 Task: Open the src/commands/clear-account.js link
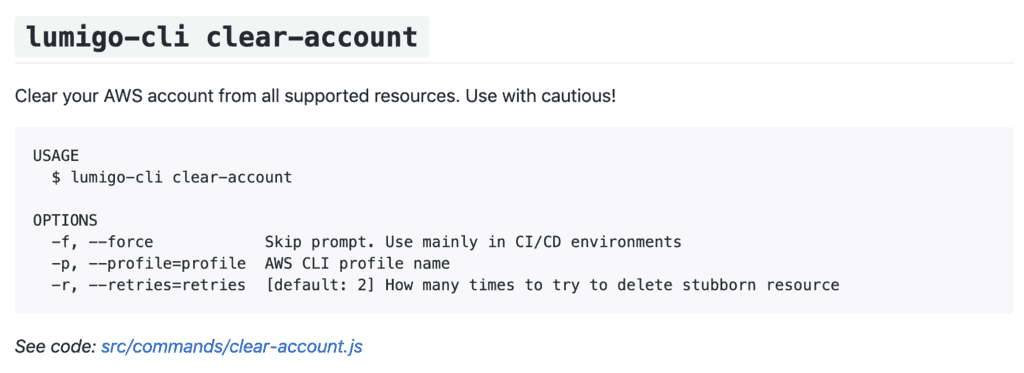click(x=232, y=347)
